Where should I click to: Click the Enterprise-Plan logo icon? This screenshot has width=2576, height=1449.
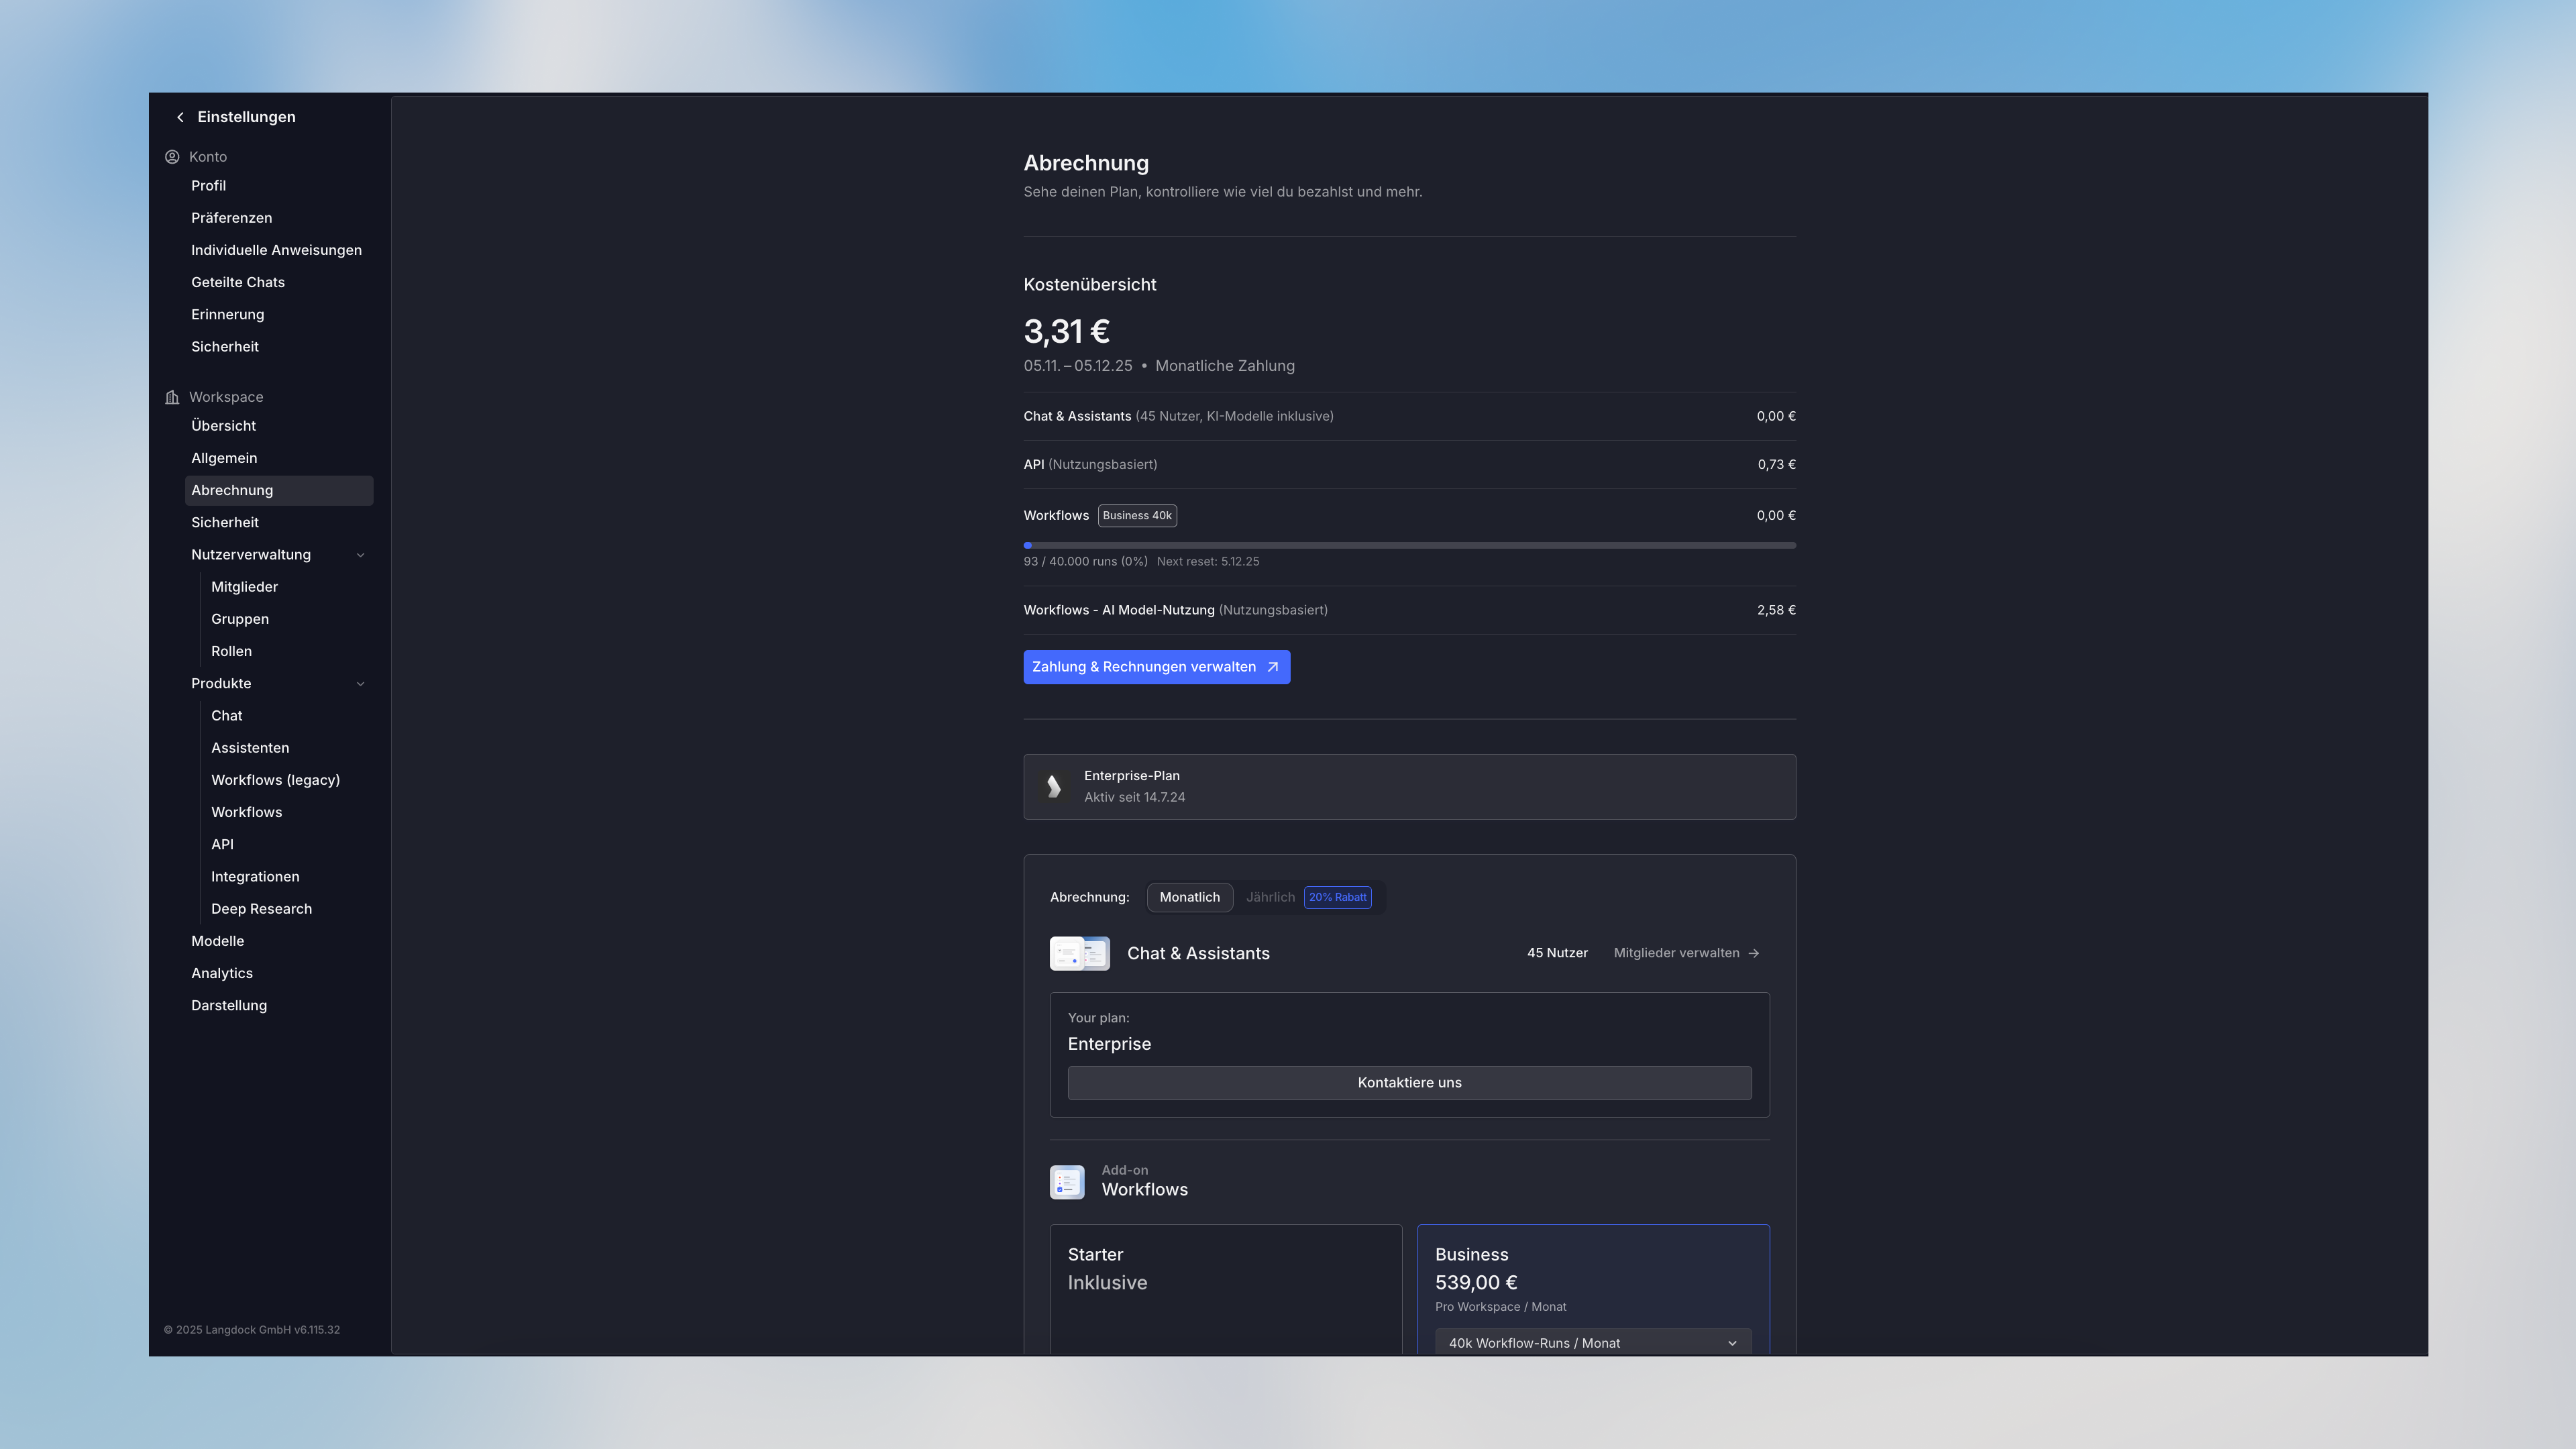[1053, 787]
